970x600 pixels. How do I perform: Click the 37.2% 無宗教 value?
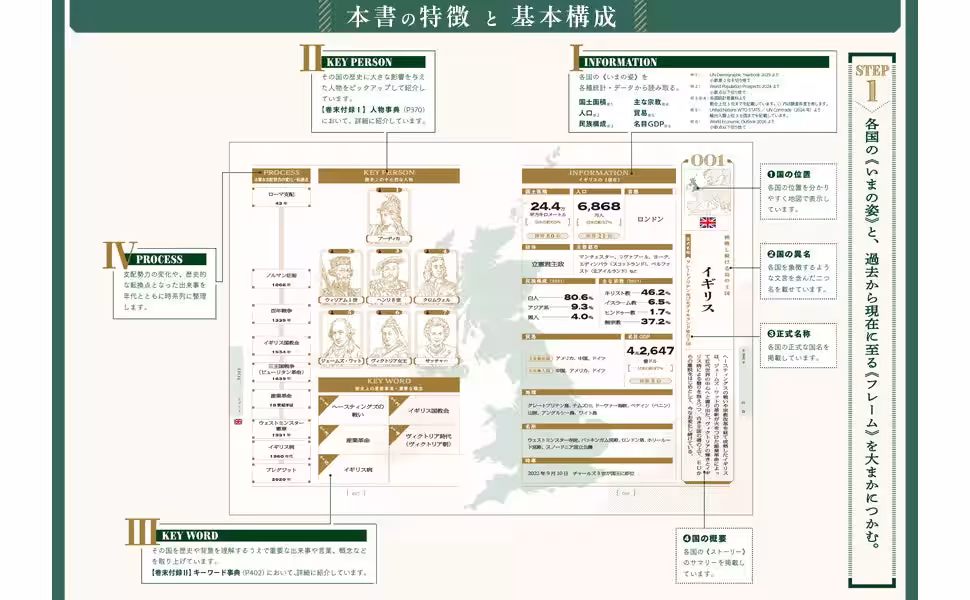[x=656, y=322]
